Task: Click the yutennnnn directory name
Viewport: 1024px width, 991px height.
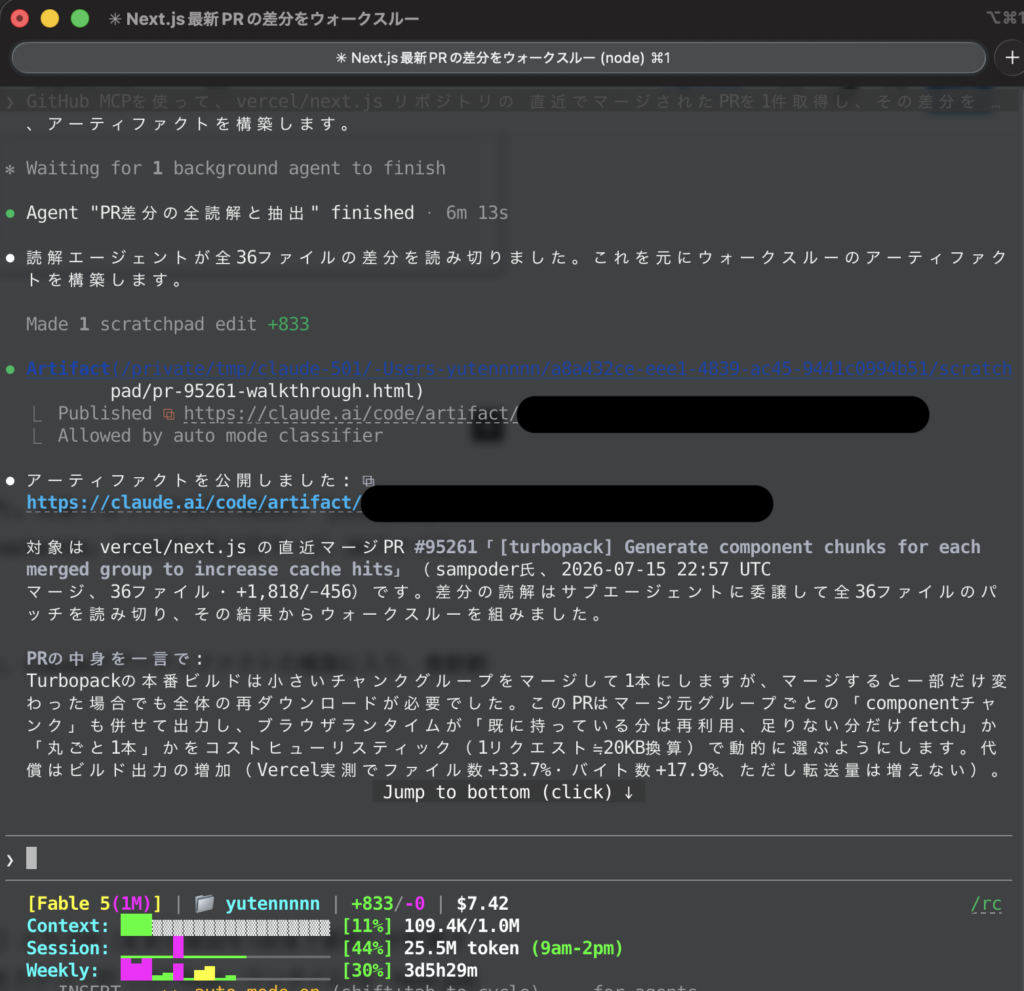Action: click(x=273, y=903)
